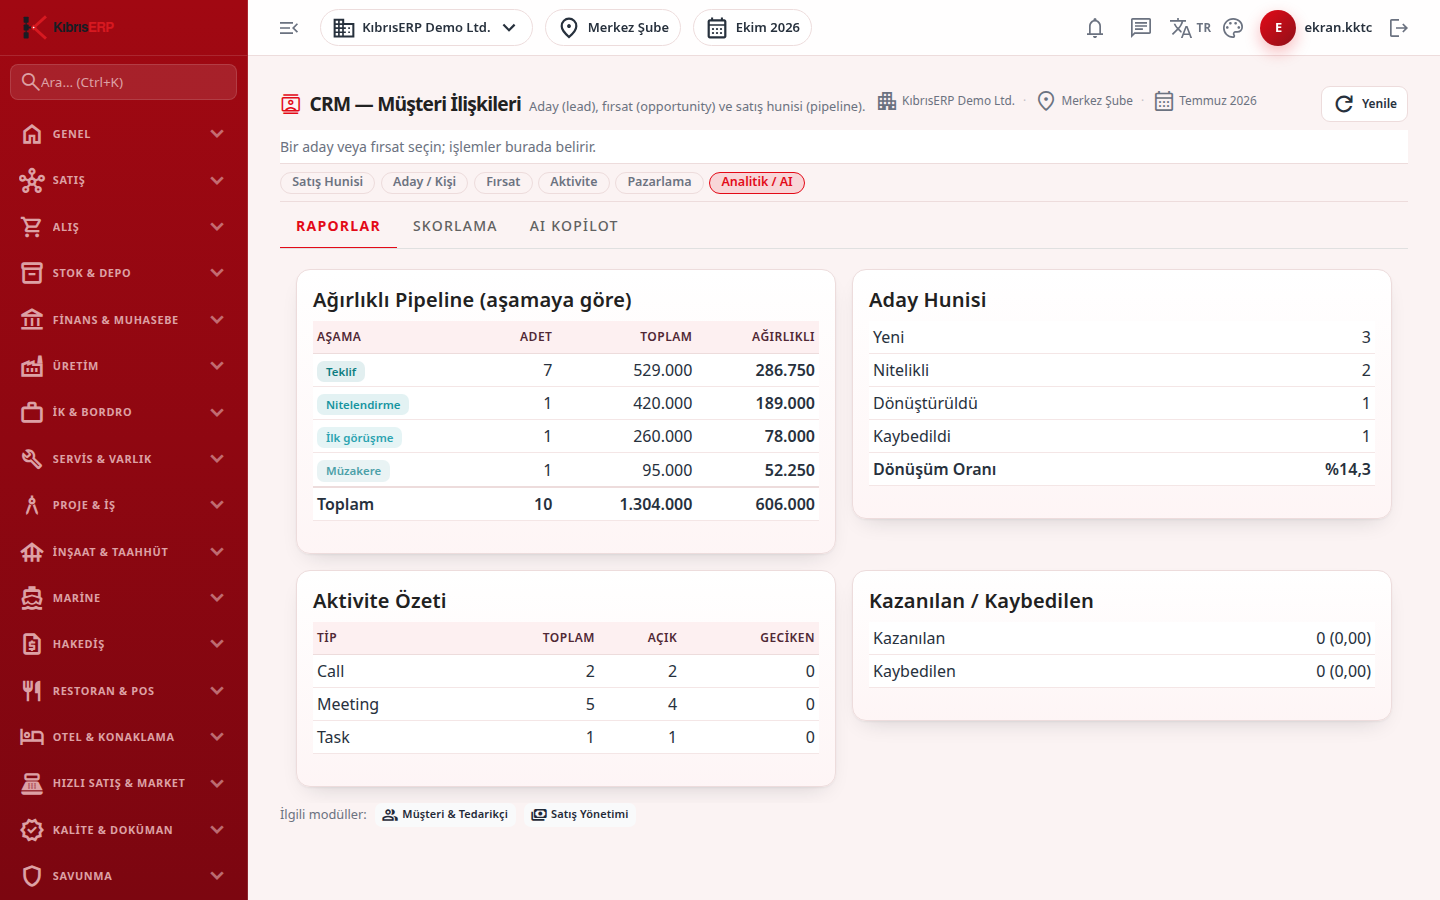Click the Yenile refresh button

tap(1364, 104)
